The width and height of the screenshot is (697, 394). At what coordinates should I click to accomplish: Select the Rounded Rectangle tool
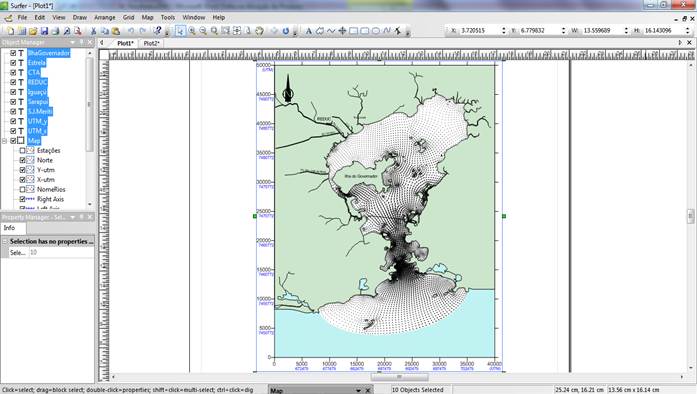click(x=365, y=31)
